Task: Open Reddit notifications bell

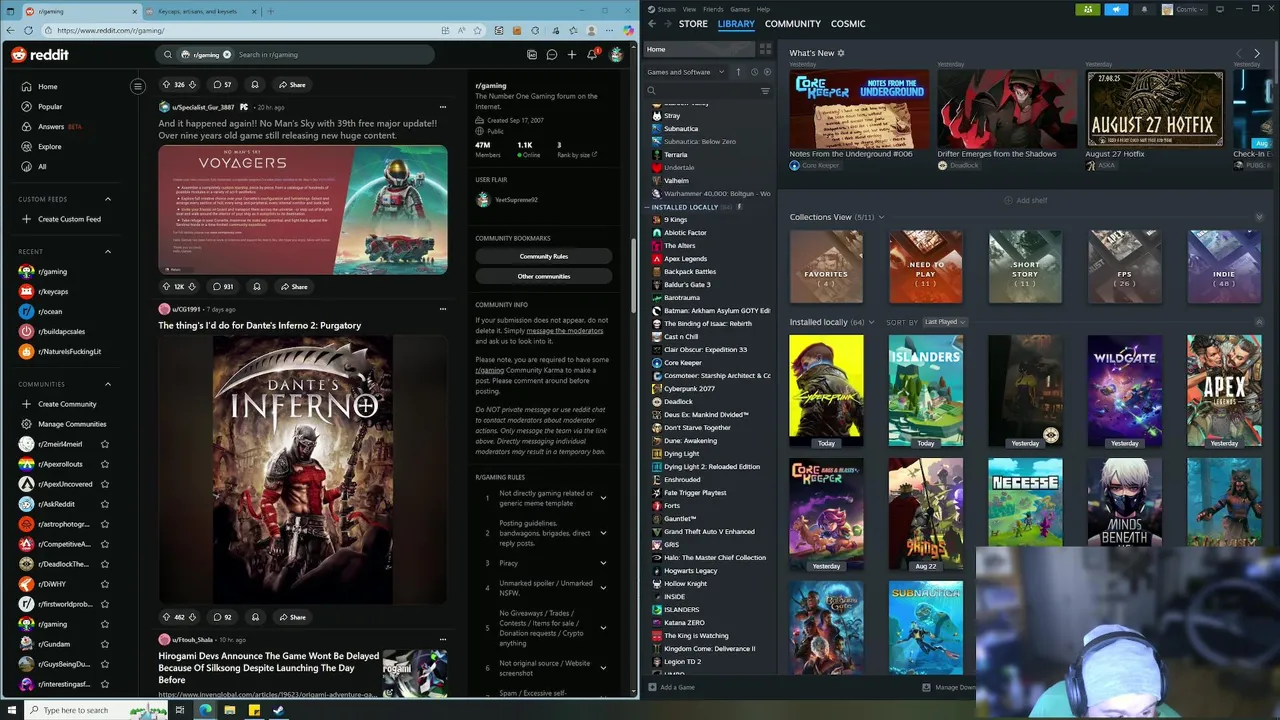Action: [x=592, y=55]
